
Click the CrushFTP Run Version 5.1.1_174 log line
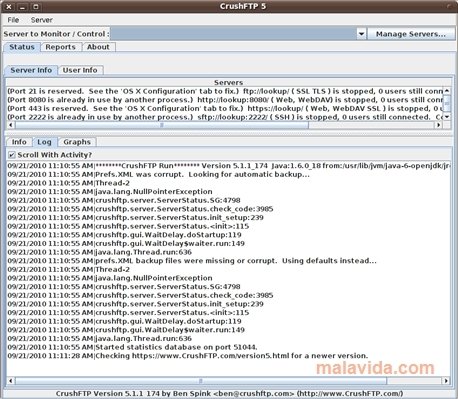tap(228, 166)
